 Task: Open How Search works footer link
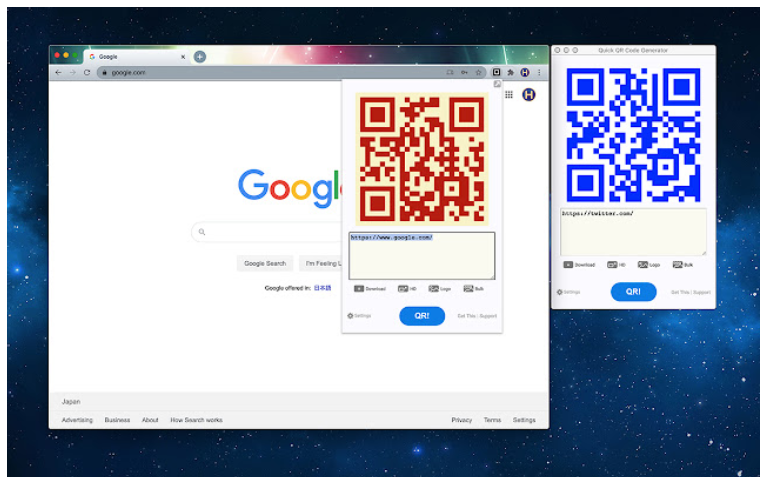pos(196,420)
